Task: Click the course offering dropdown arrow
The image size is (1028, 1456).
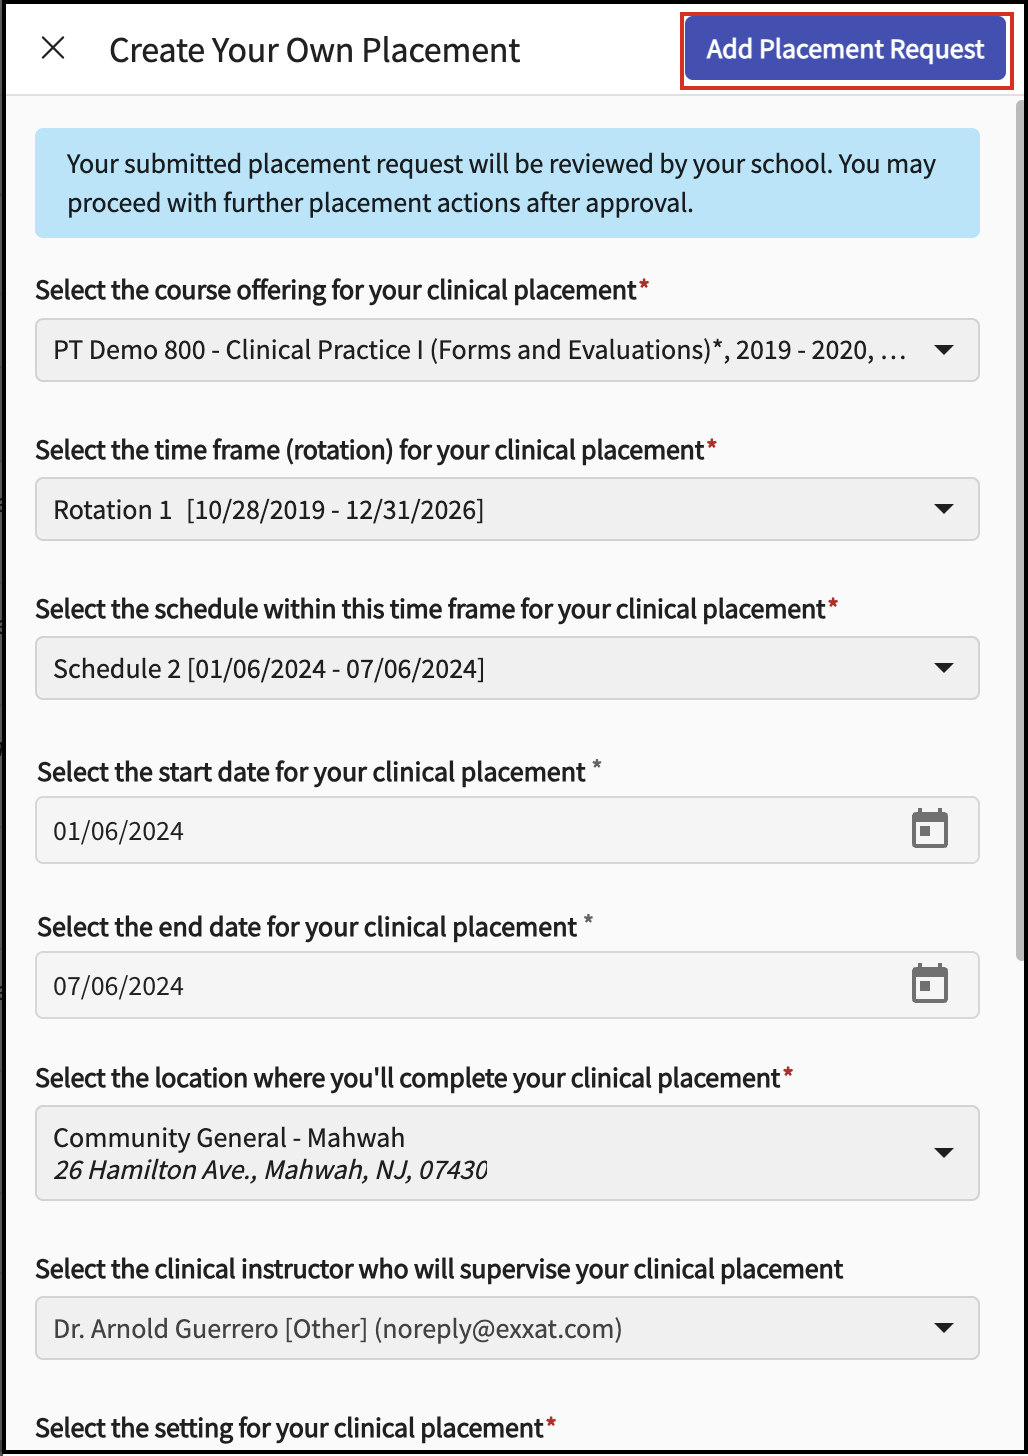Action: coord(943,350)
